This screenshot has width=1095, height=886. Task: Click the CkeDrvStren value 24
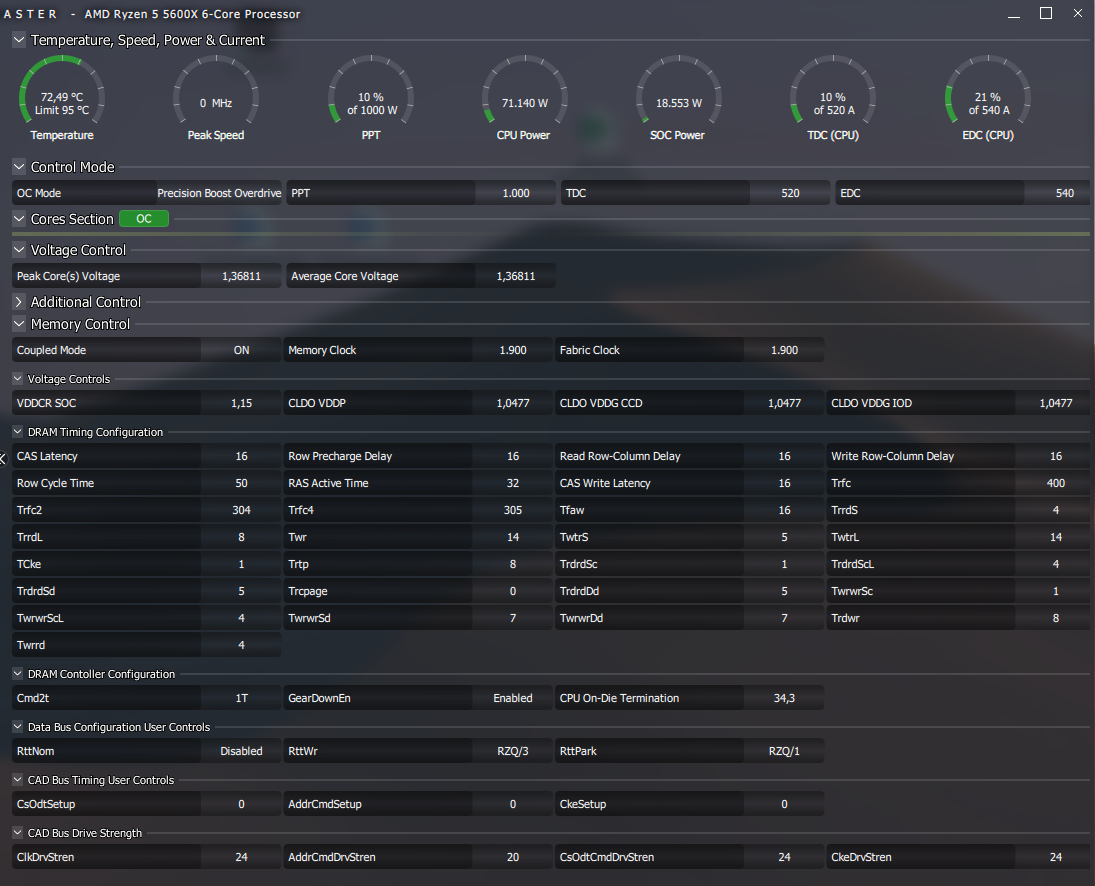pos(1055,857)
